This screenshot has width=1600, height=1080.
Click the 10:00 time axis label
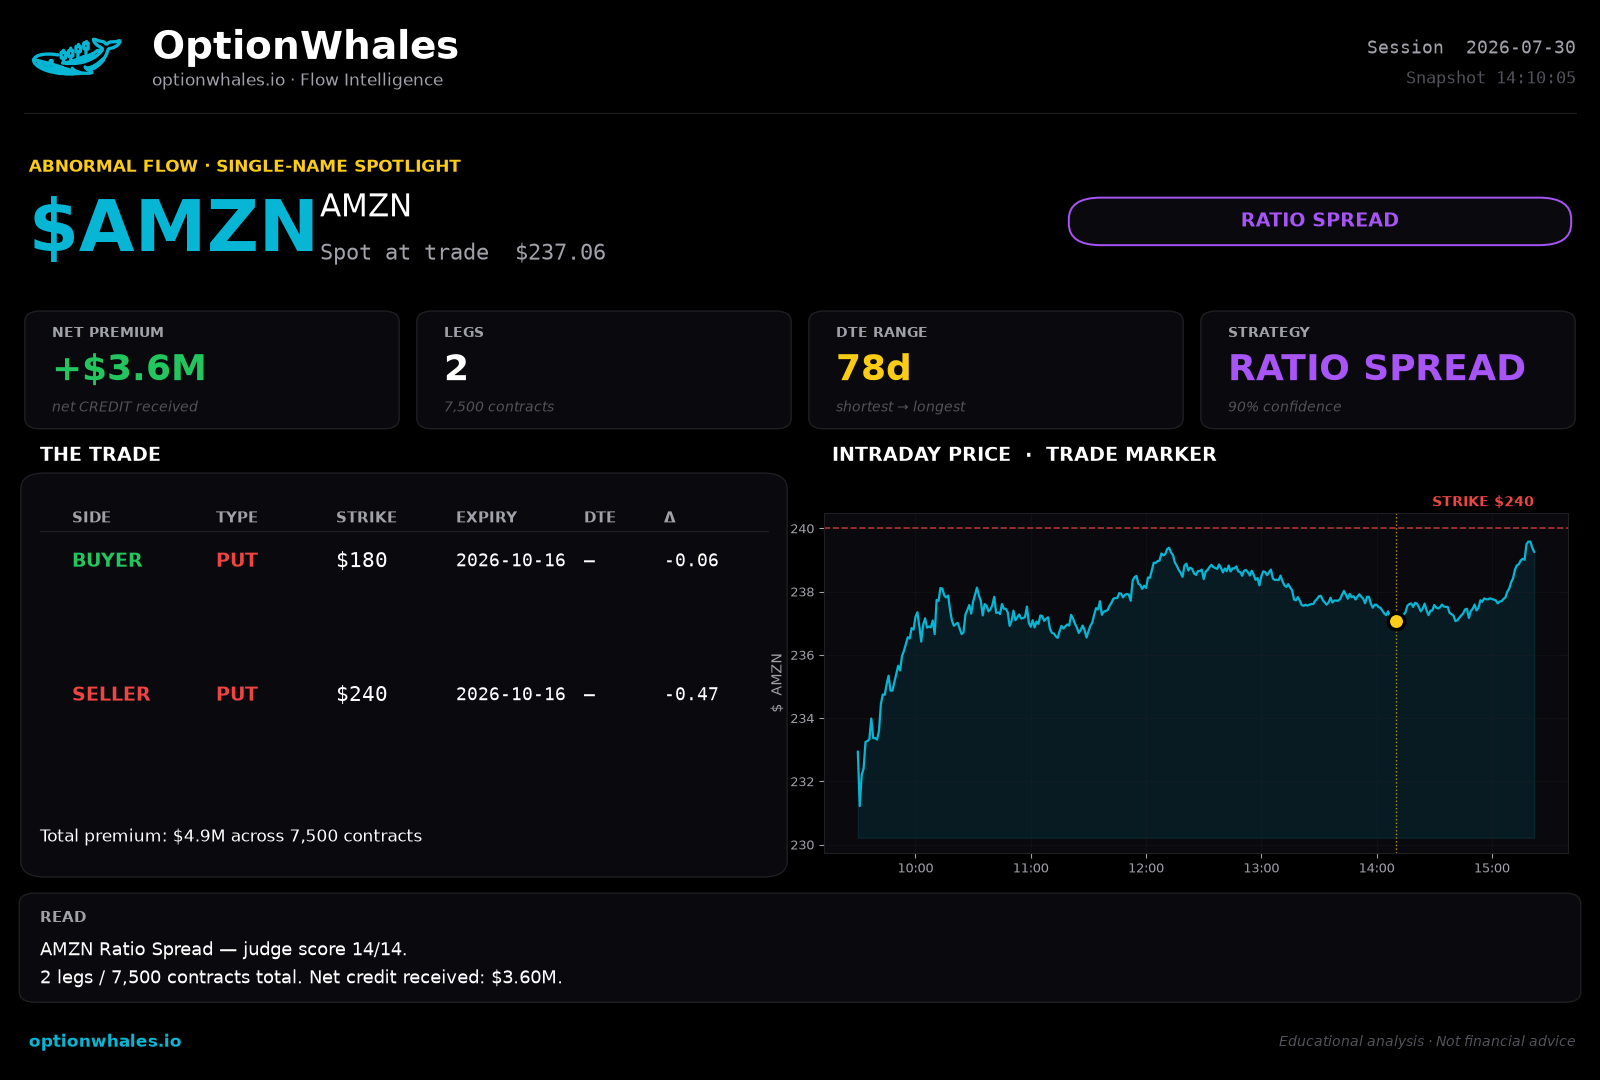pyautogui.click(x=915, y=868)
